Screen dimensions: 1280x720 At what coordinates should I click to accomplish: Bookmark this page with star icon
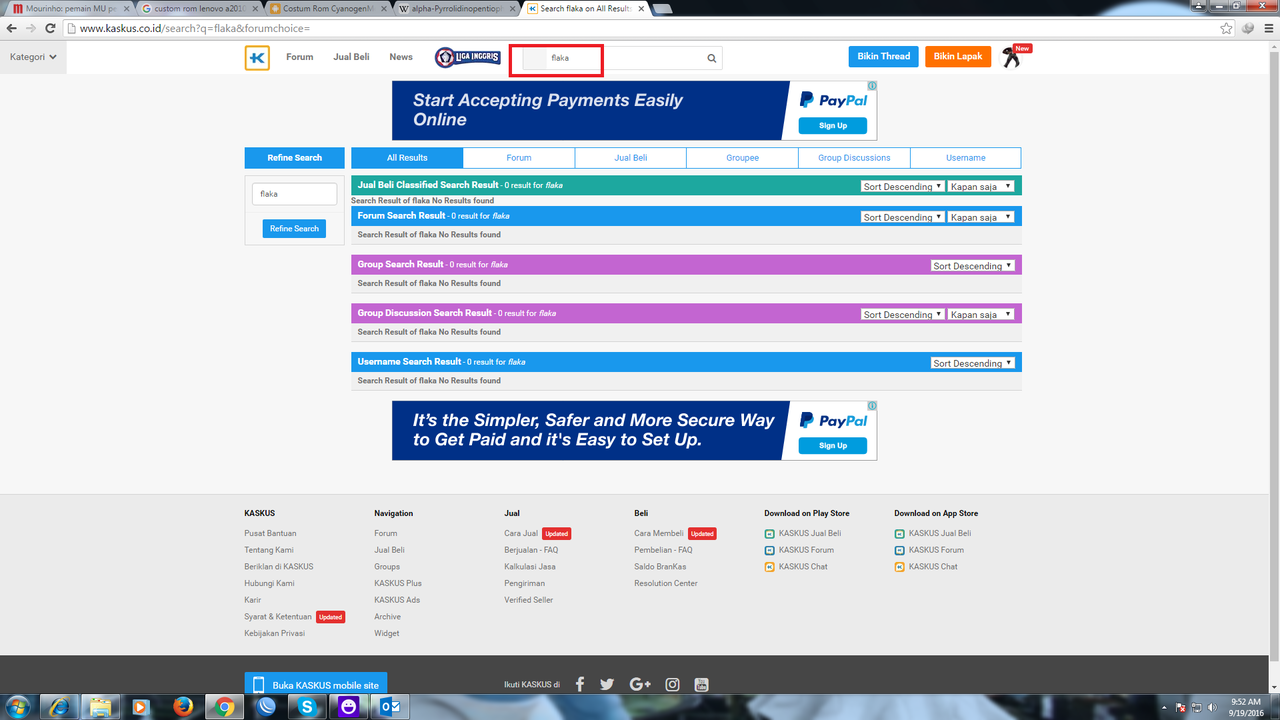pos(1226,28)
